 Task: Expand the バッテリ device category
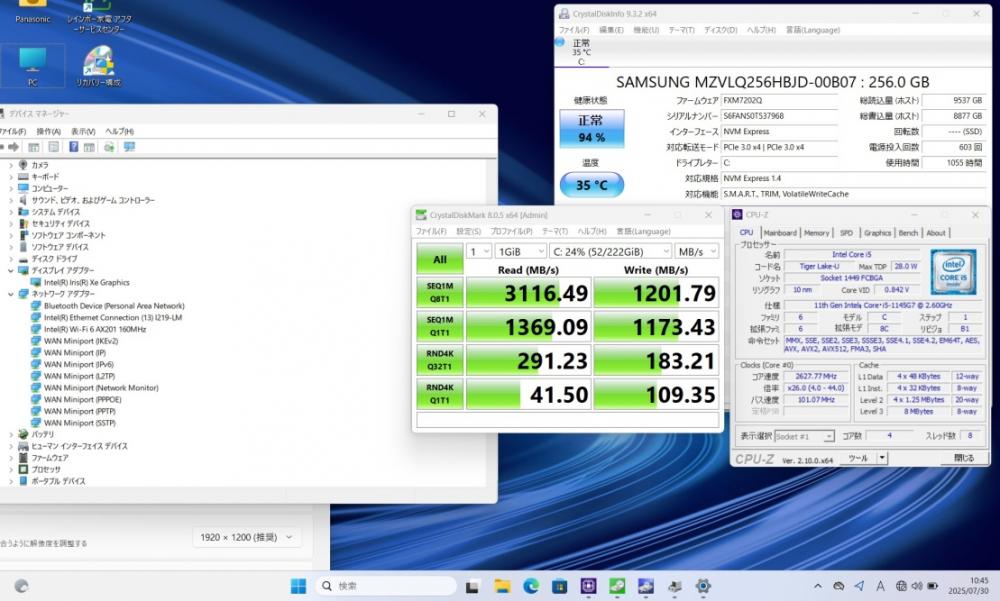tap(11, 434)
